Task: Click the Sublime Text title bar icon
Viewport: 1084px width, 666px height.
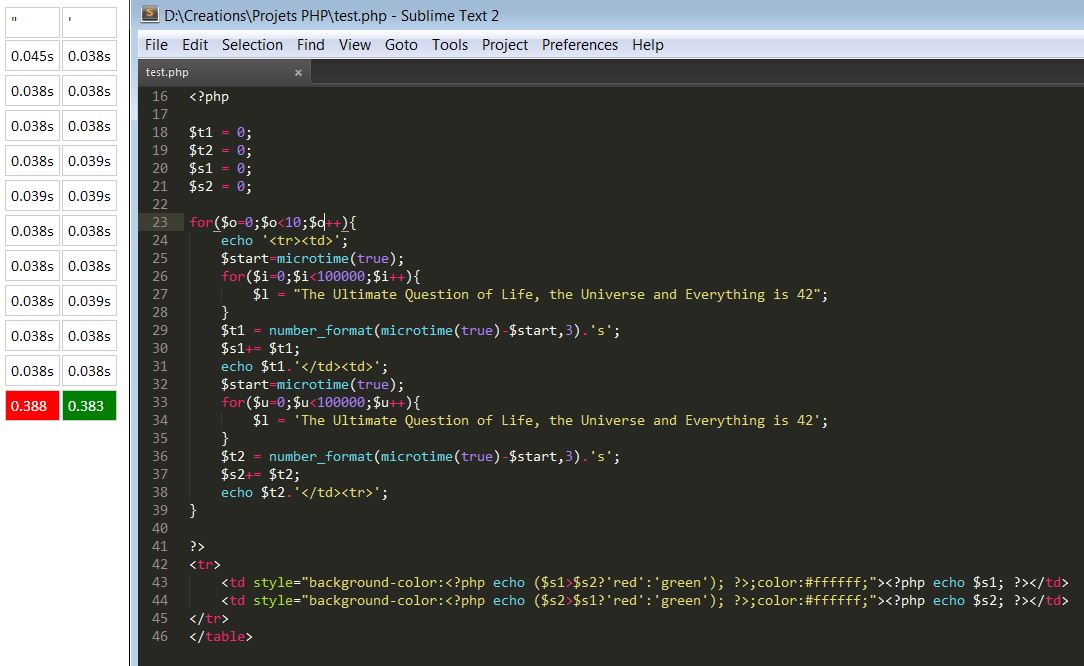Action: click(148, 14)
